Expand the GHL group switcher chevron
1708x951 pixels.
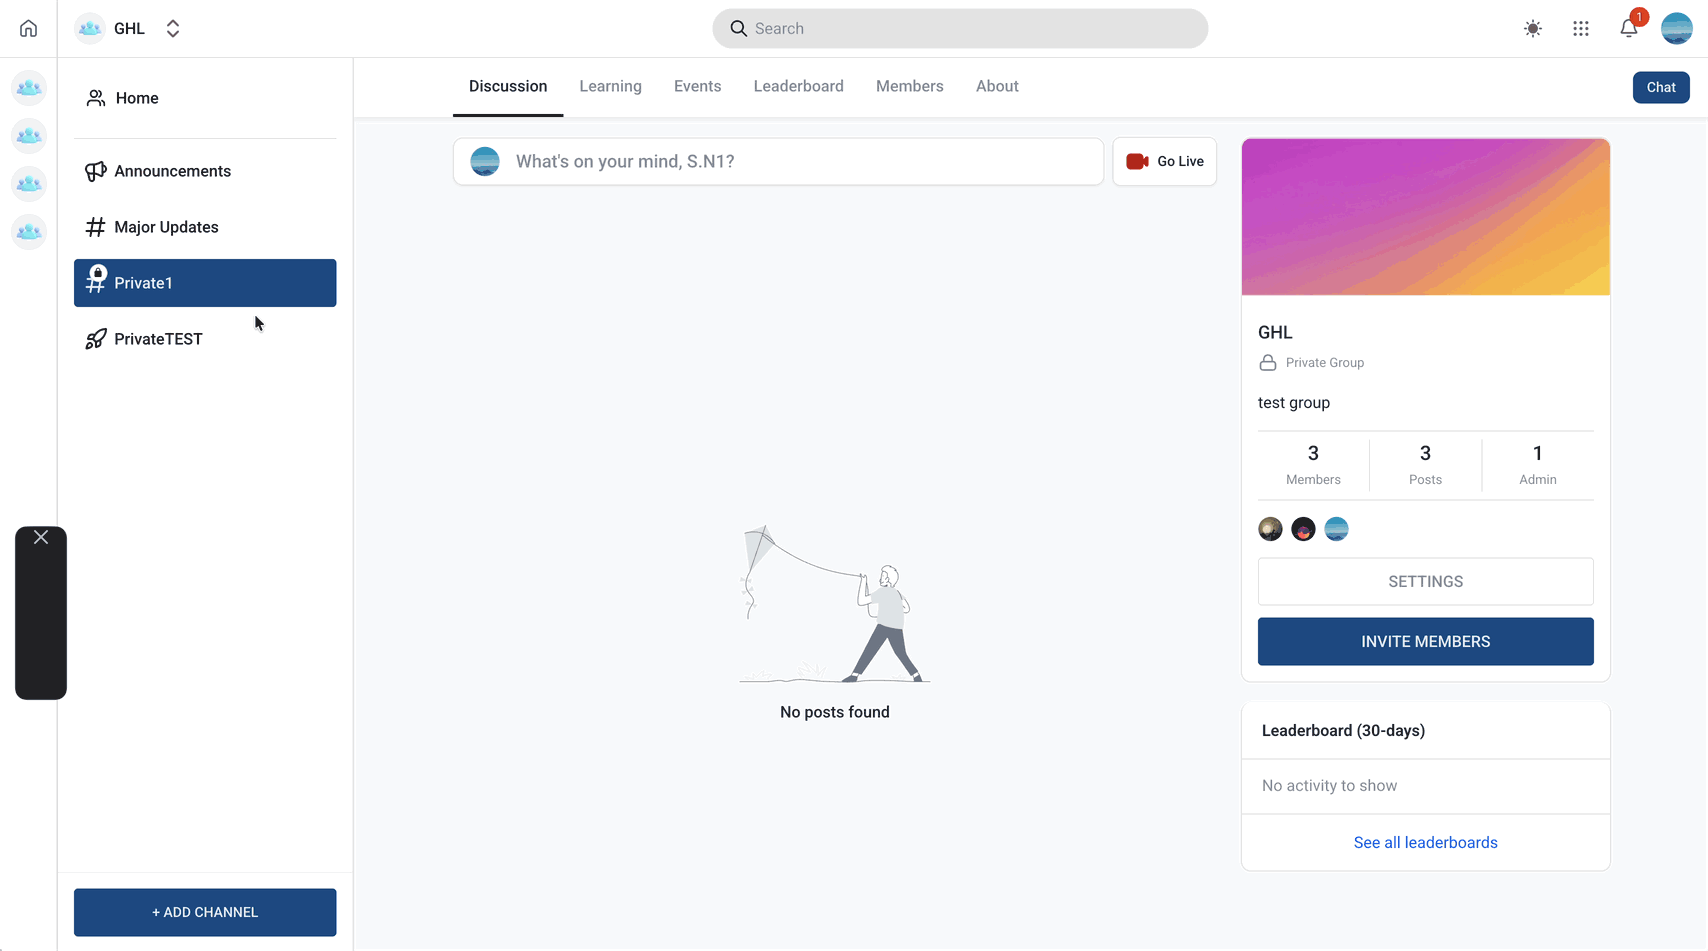(173, 29)
